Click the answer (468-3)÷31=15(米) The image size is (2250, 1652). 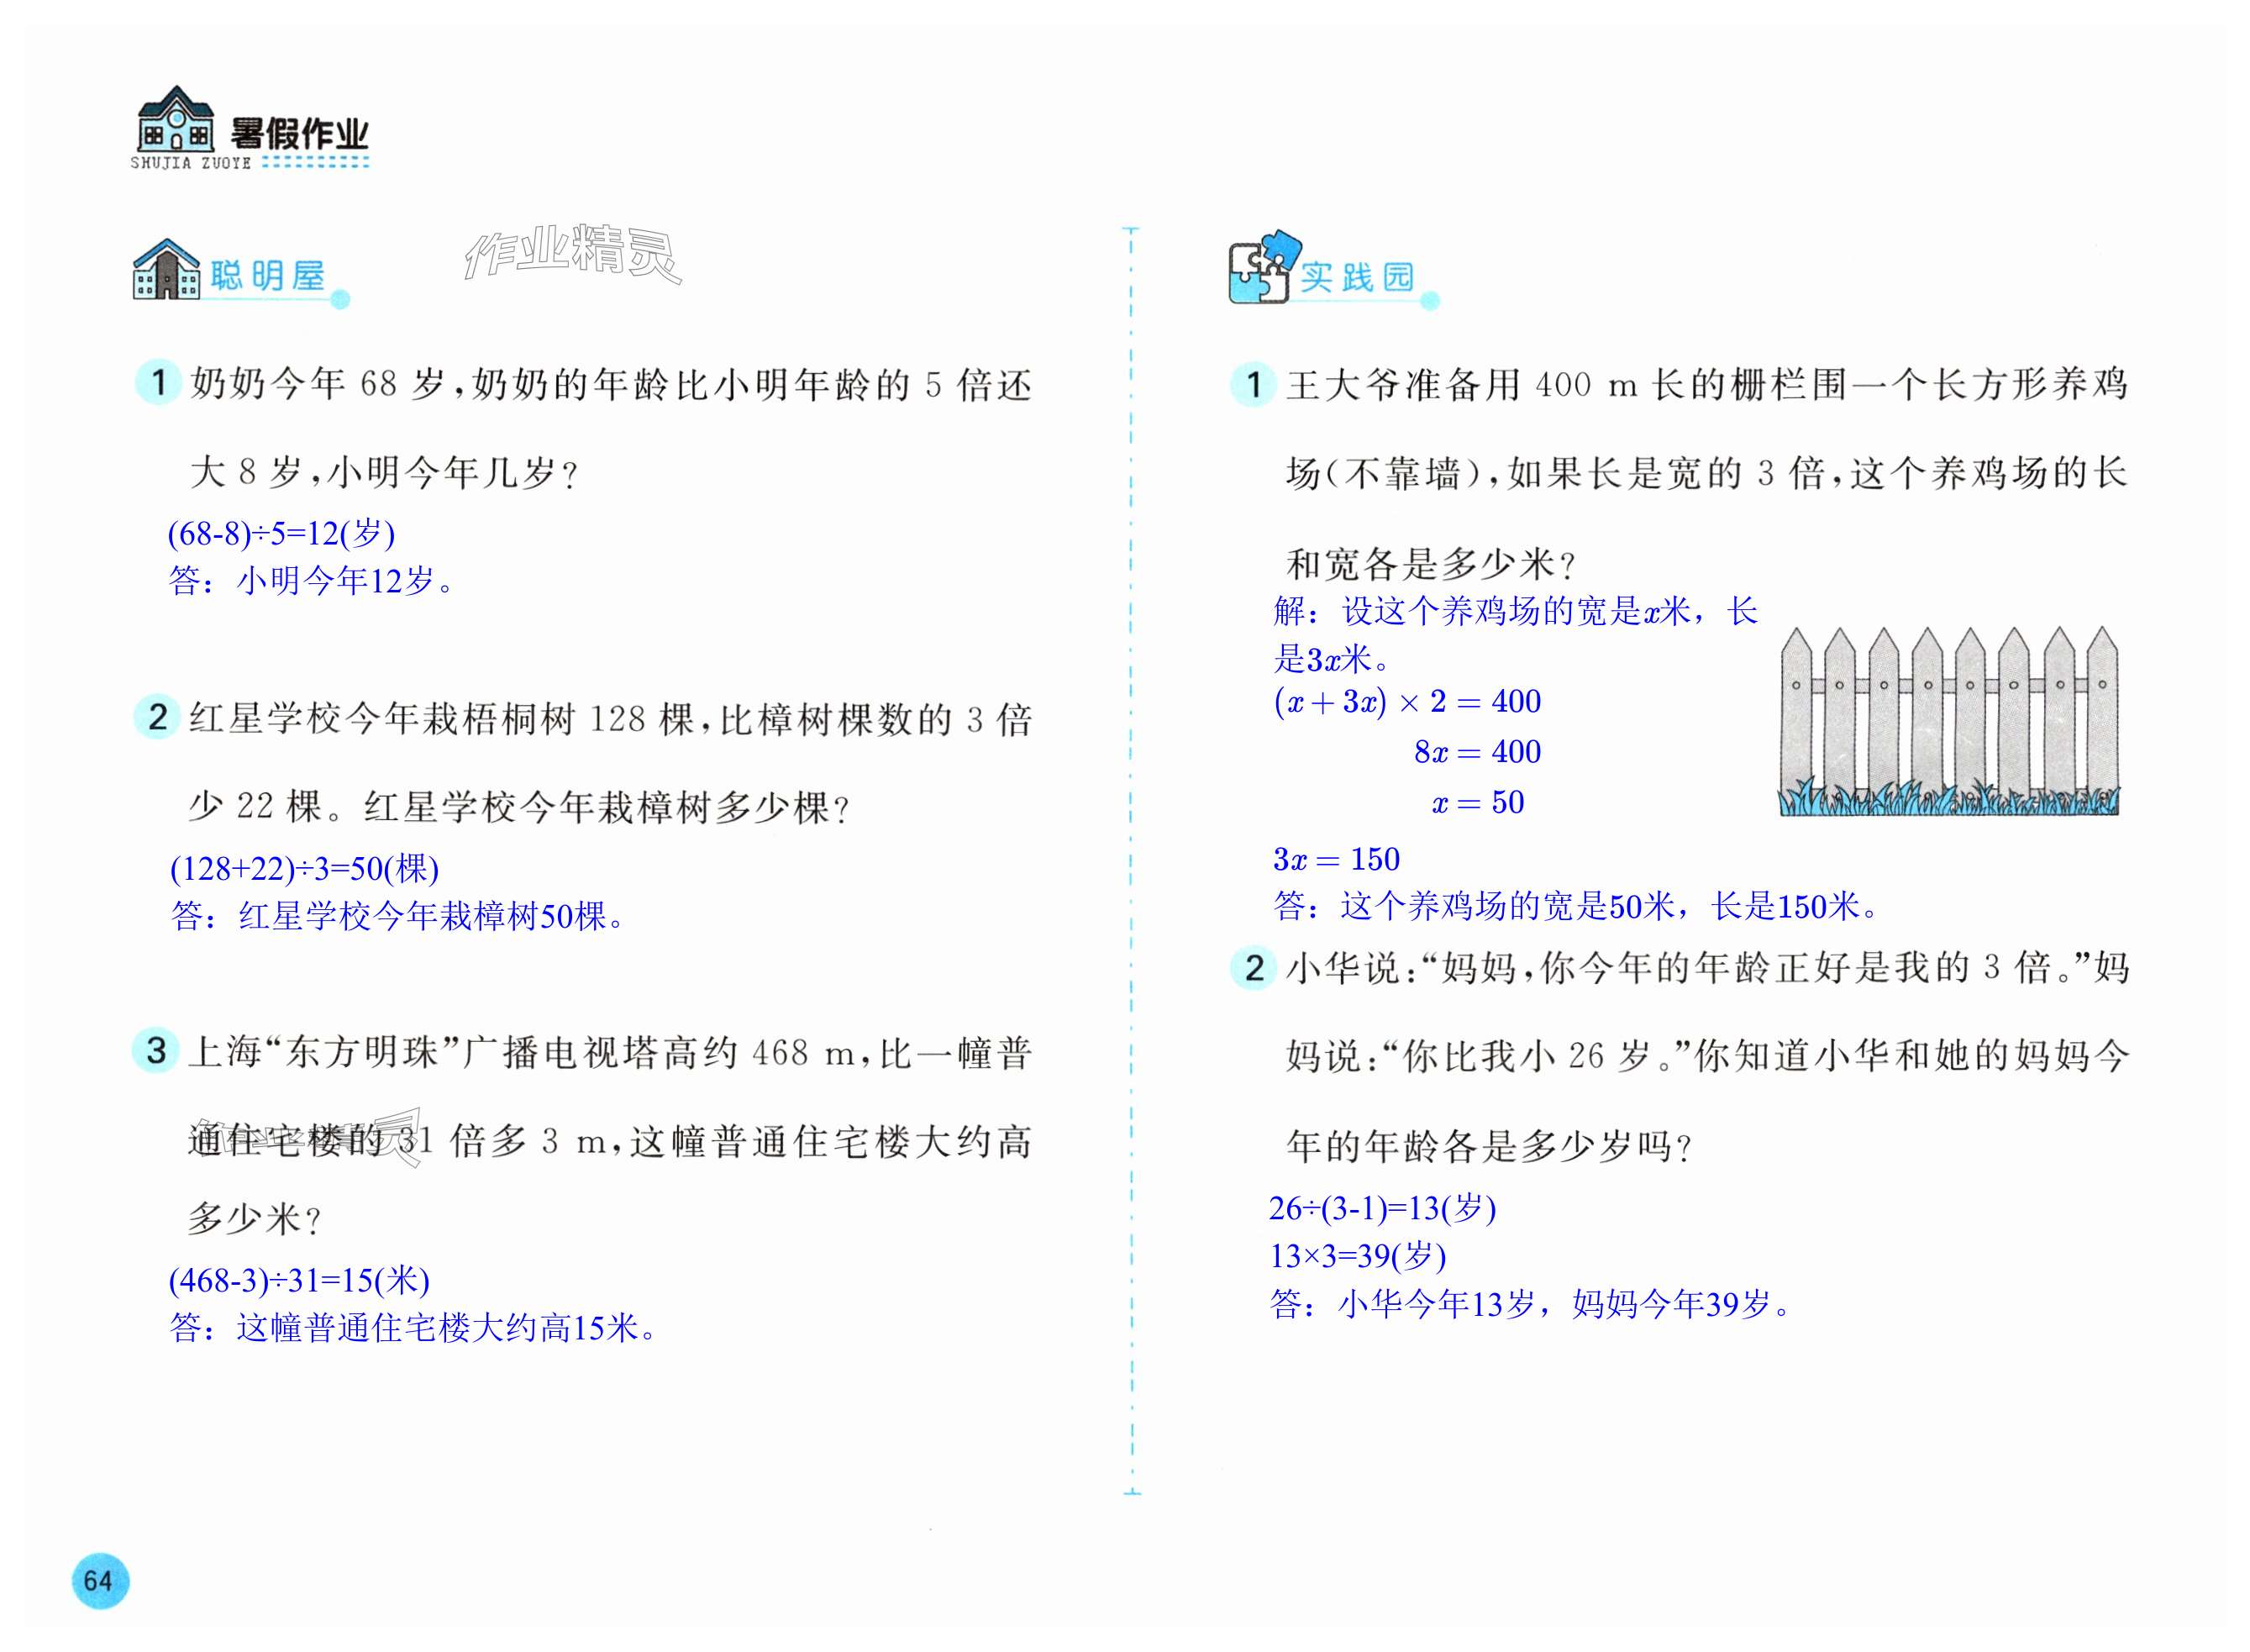click(298, 1280)
